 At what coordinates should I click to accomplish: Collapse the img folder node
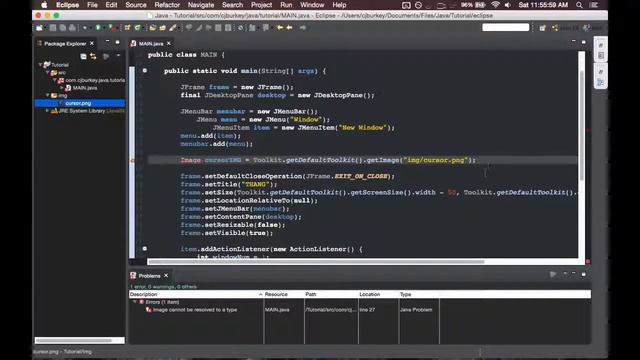[x=47, y=95]
